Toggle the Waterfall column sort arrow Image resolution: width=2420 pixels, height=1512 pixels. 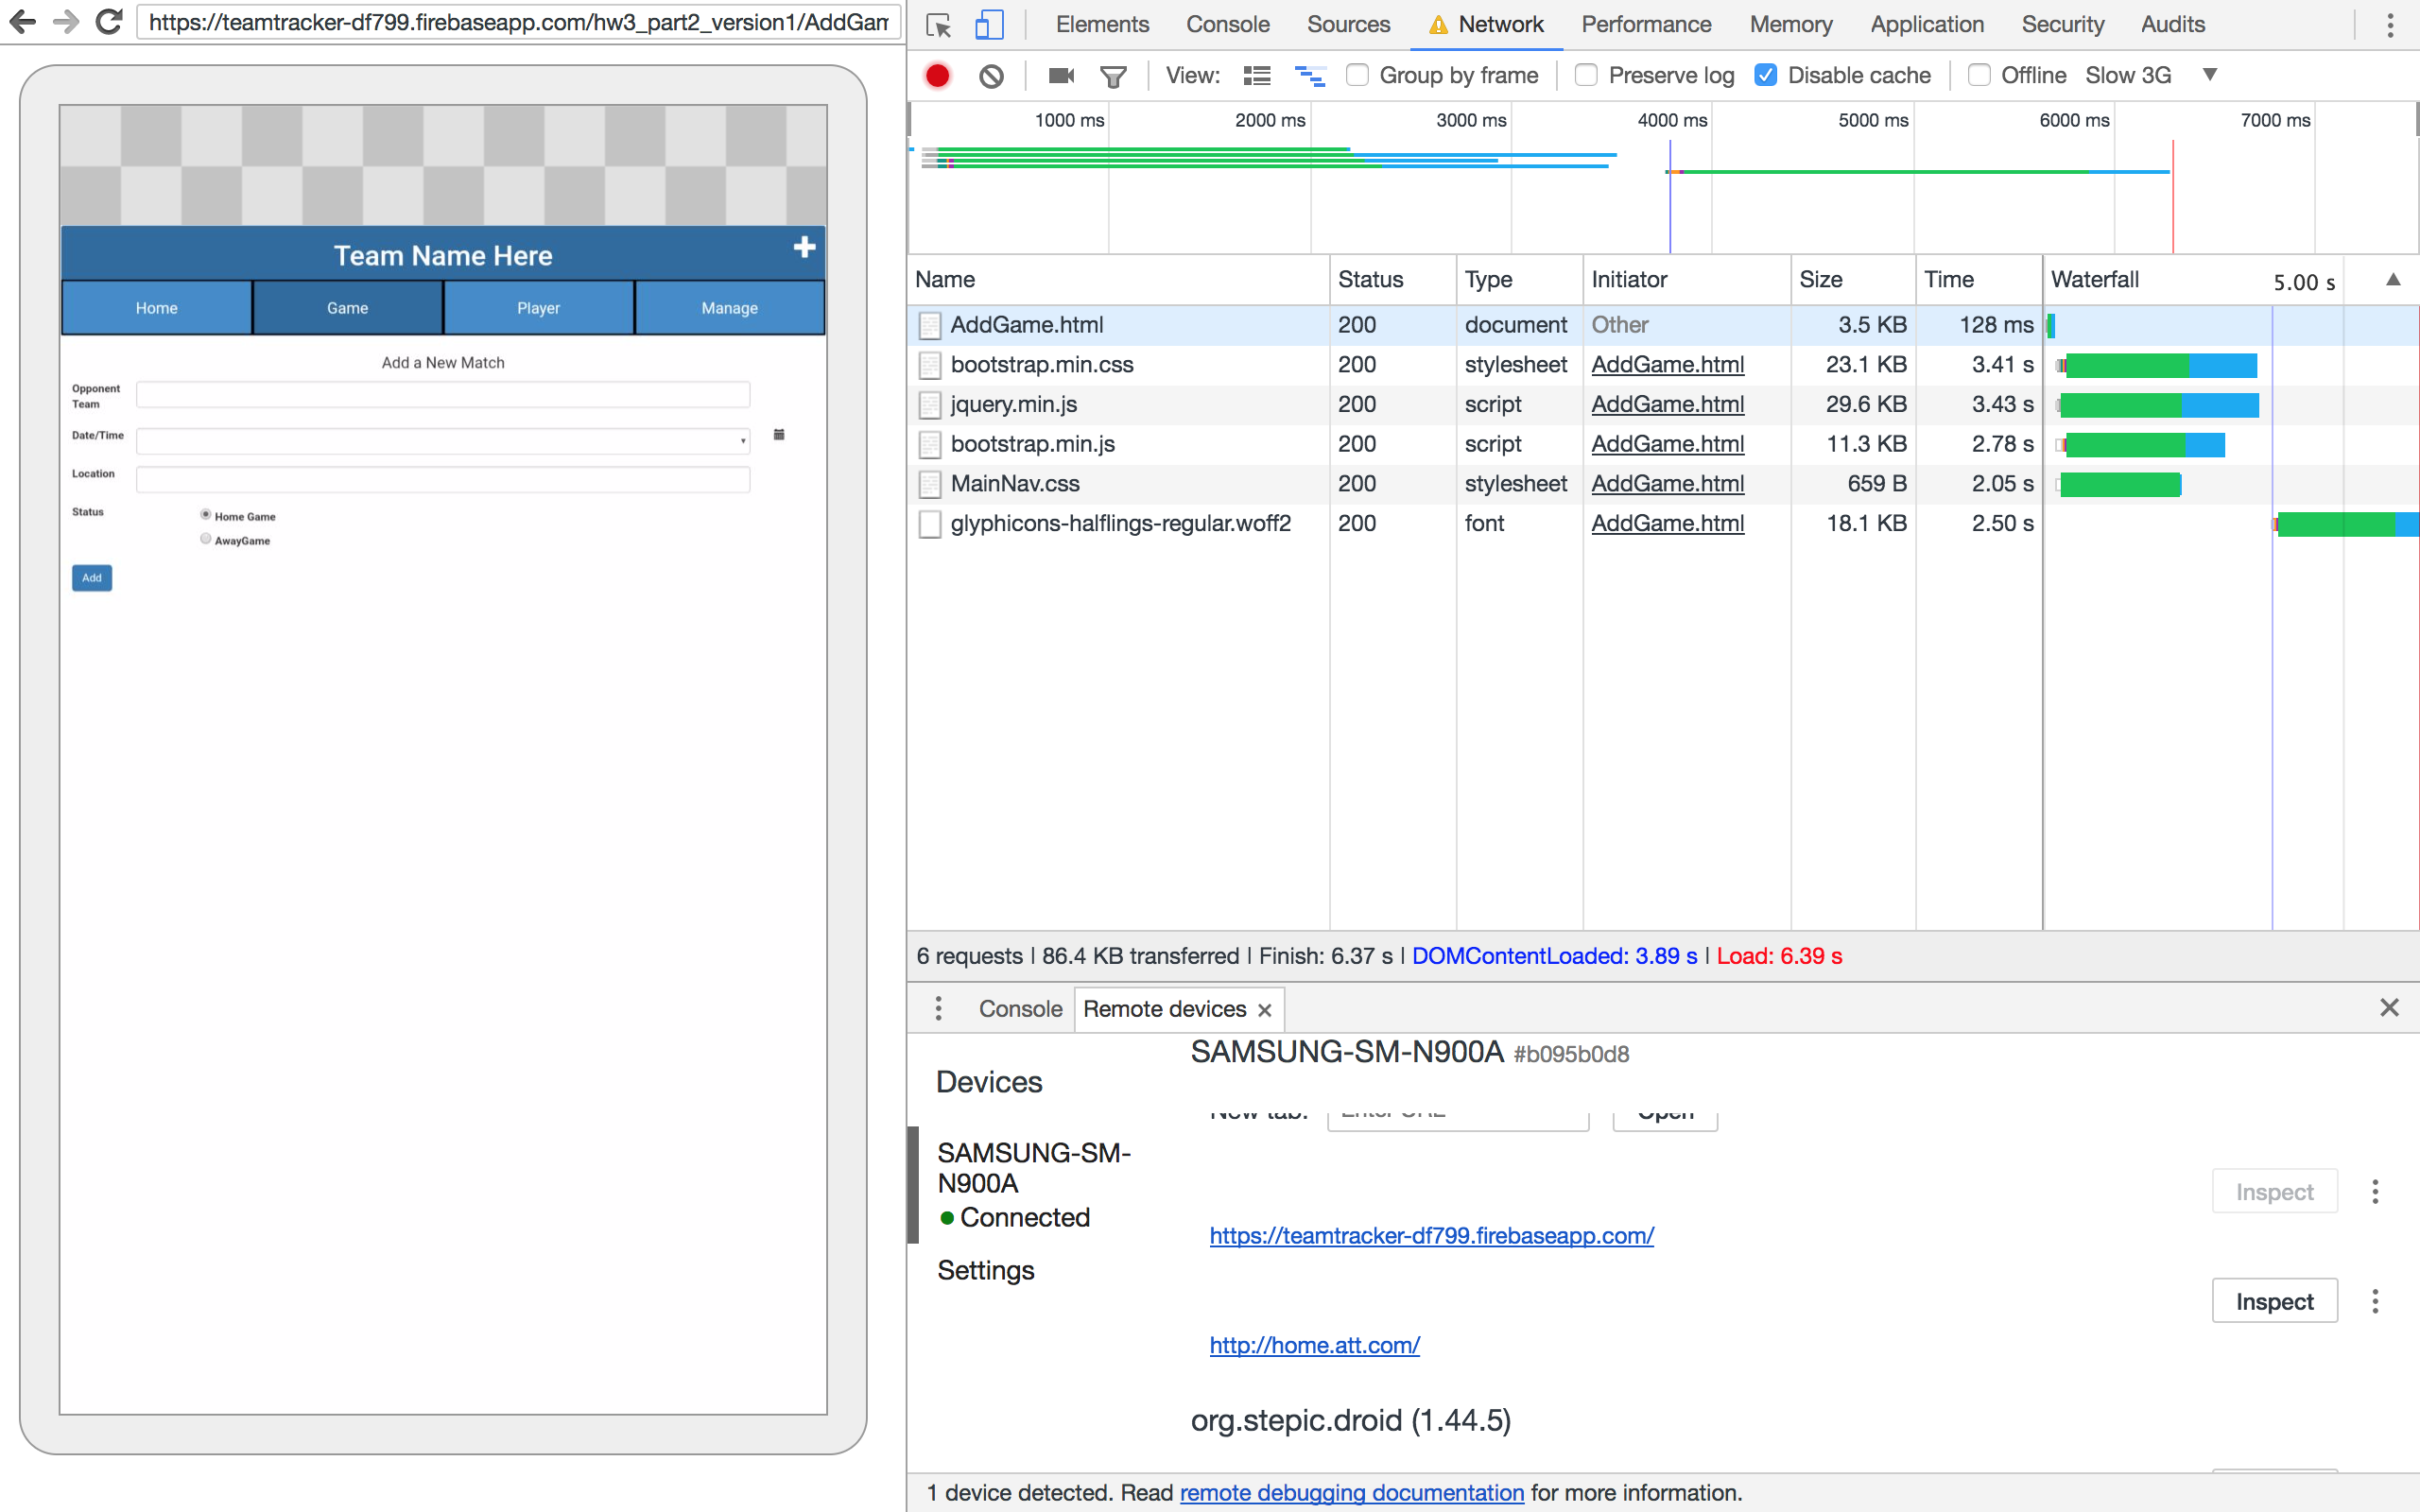click(x=2393, y=280)
